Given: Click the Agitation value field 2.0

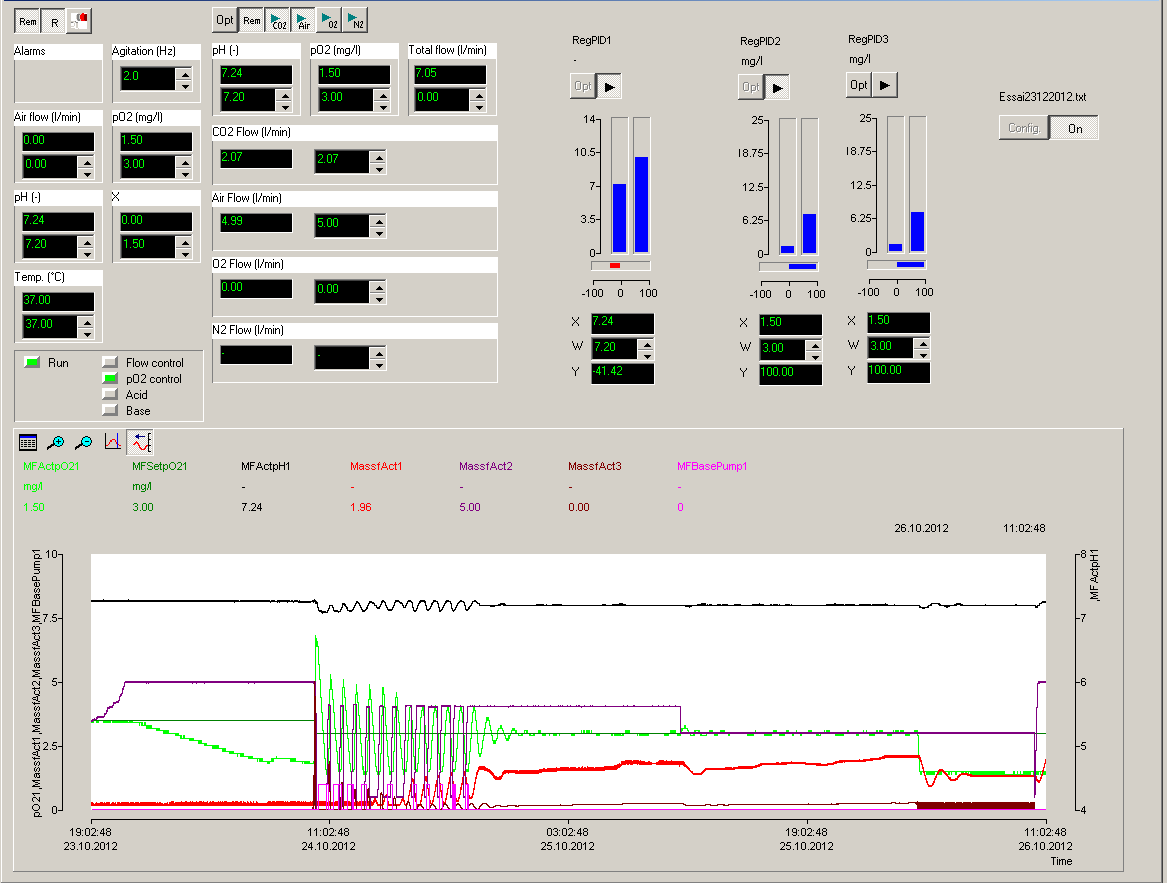Looking at the screenshot, I should coord(148,79).
